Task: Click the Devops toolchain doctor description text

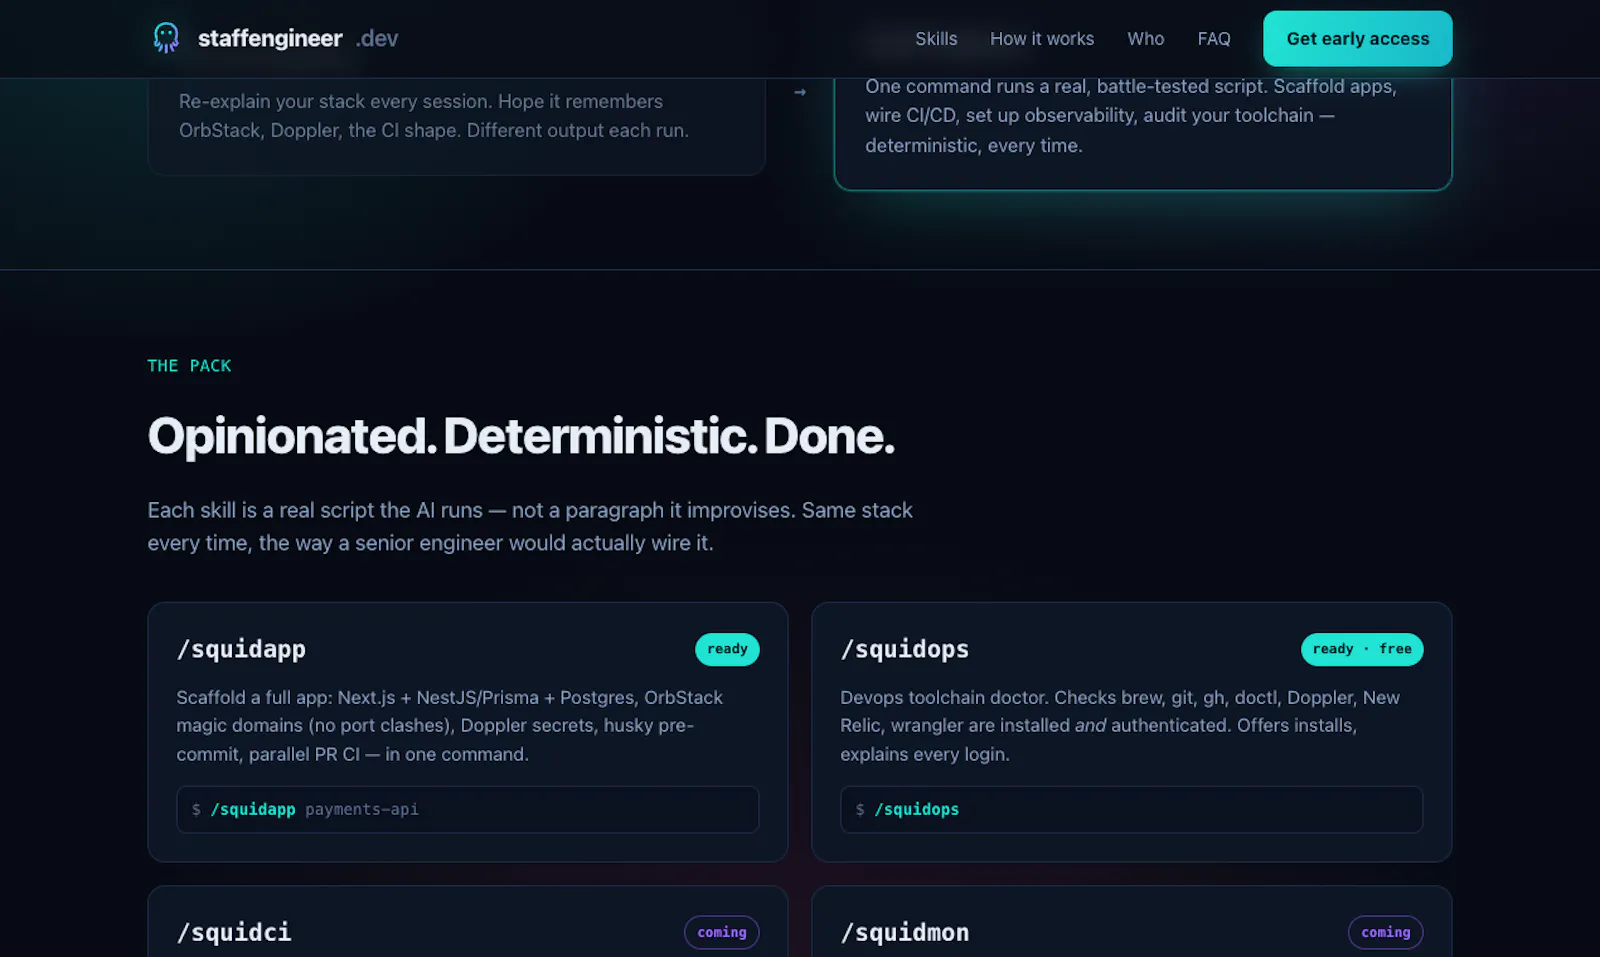Action: 1120,726
